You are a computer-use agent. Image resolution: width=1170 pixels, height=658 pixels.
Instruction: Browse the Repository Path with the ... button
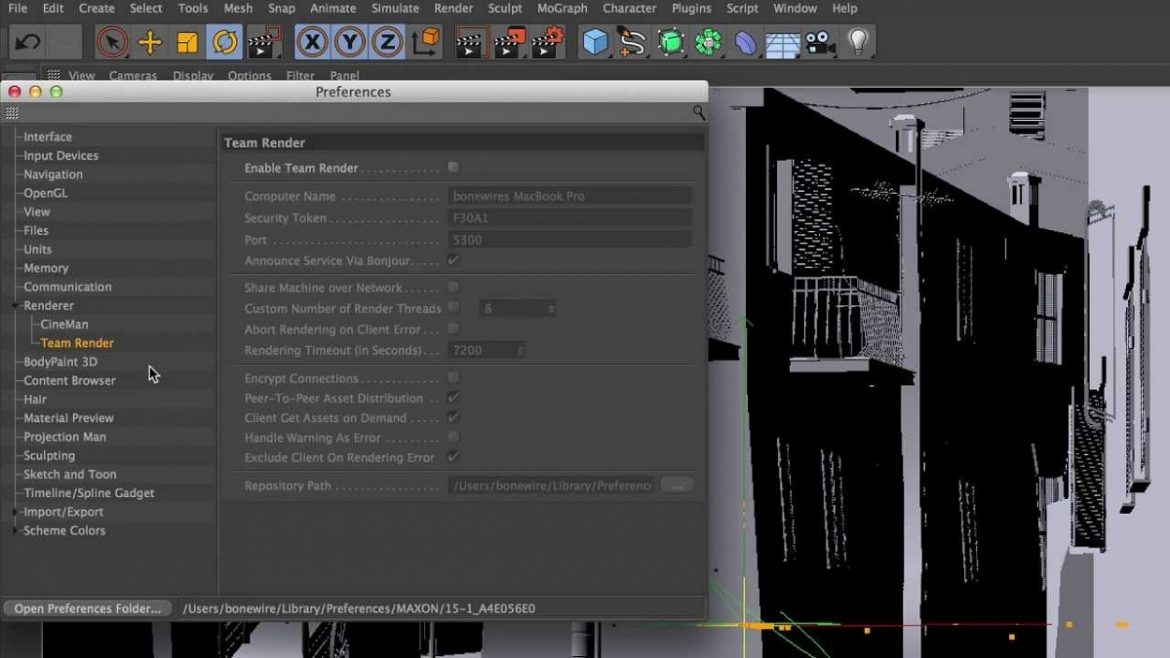pos(676,484)
